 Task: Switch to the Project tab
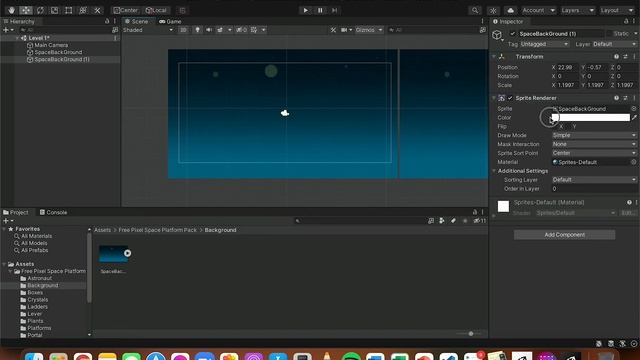[16, 212]
